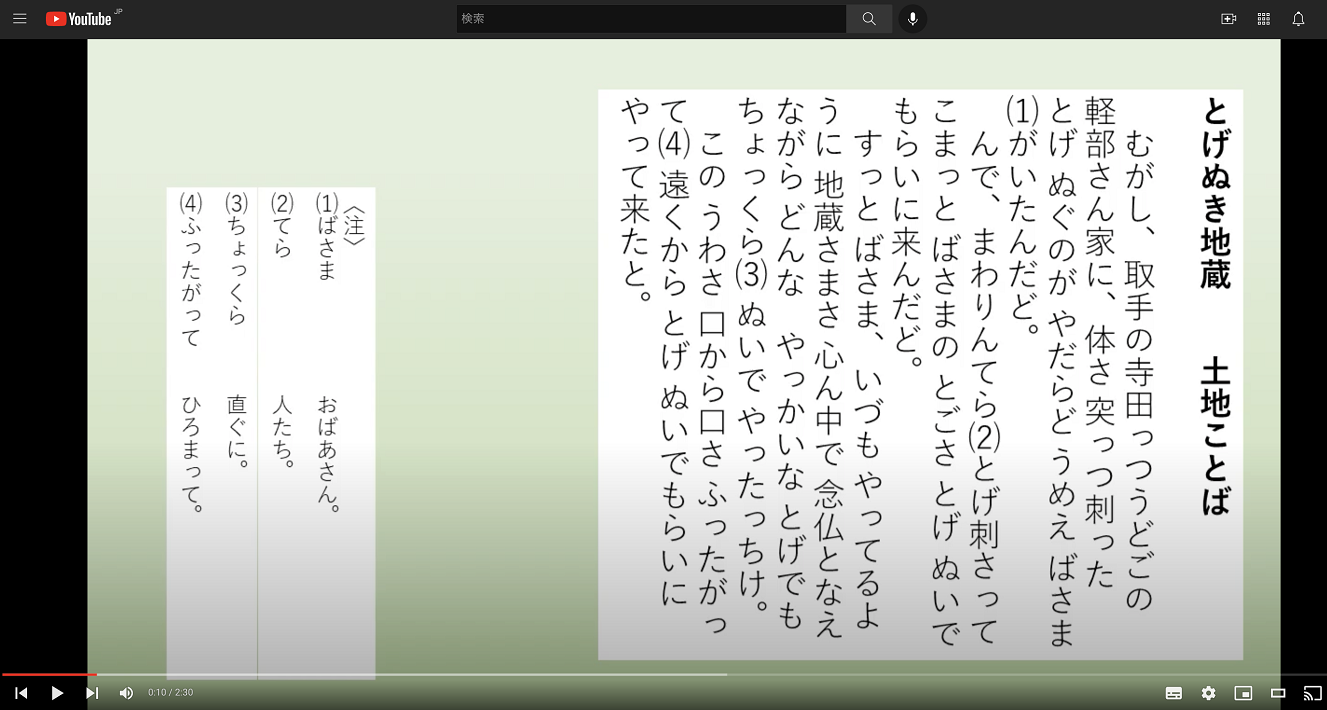Switch to miniplayer mode
This screenshot has width=1327, height=710.
coord(1243,693)
